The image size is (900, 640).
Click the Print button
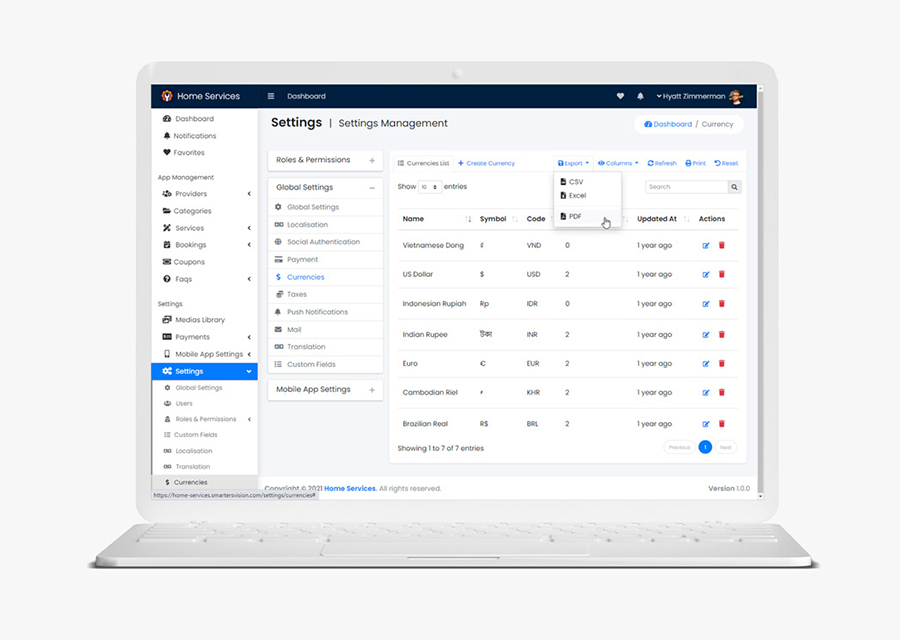coord(695,163)
